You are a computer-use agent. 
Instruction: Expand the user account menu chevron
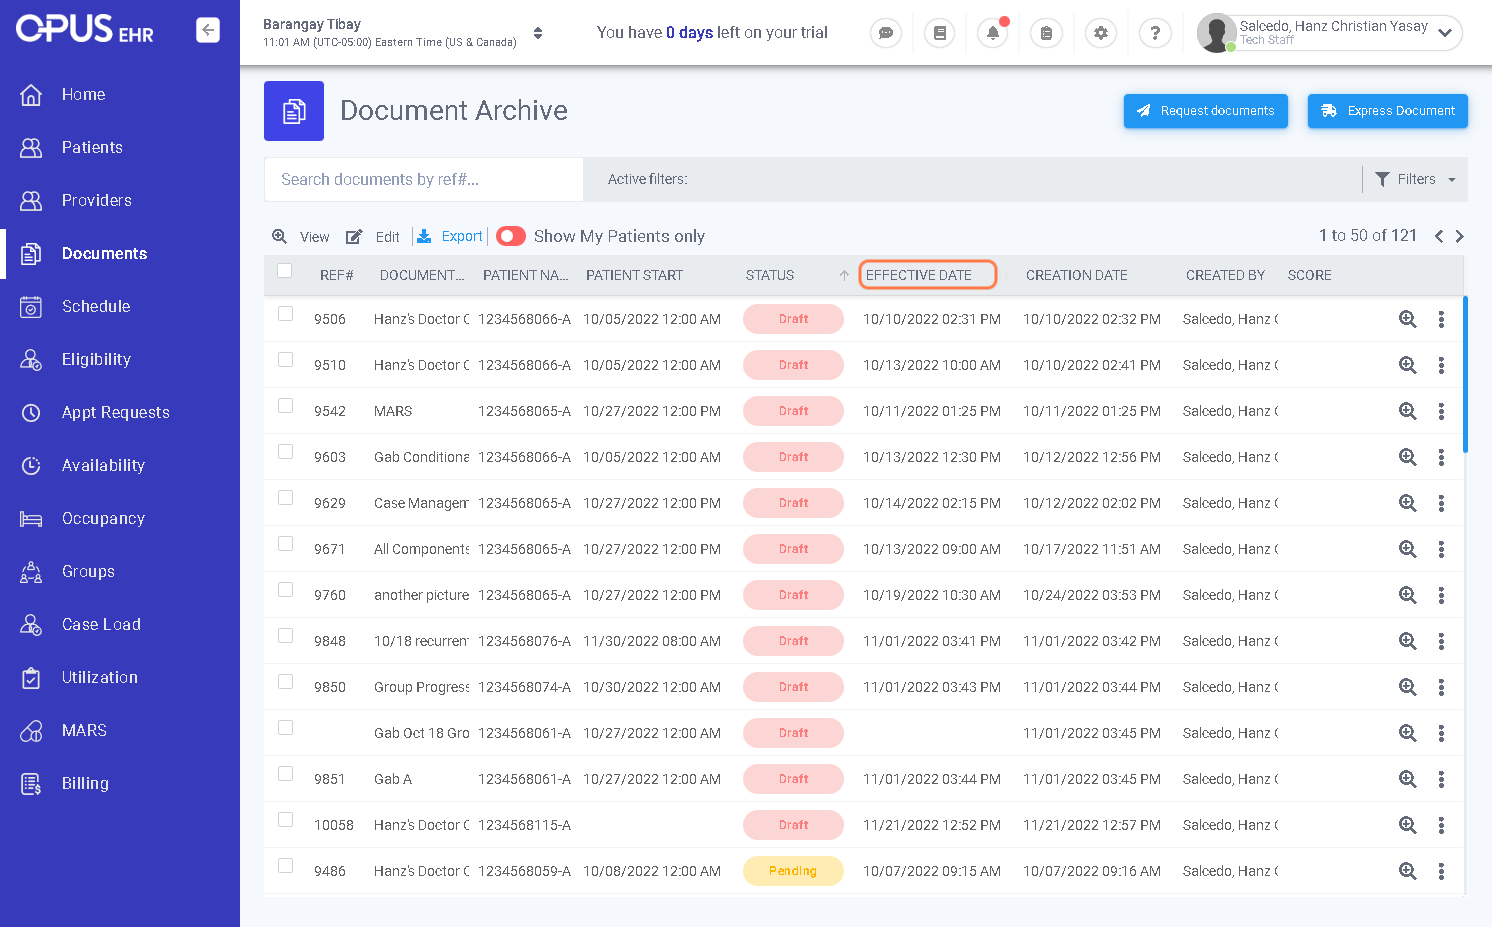[x=1445, y=33]
